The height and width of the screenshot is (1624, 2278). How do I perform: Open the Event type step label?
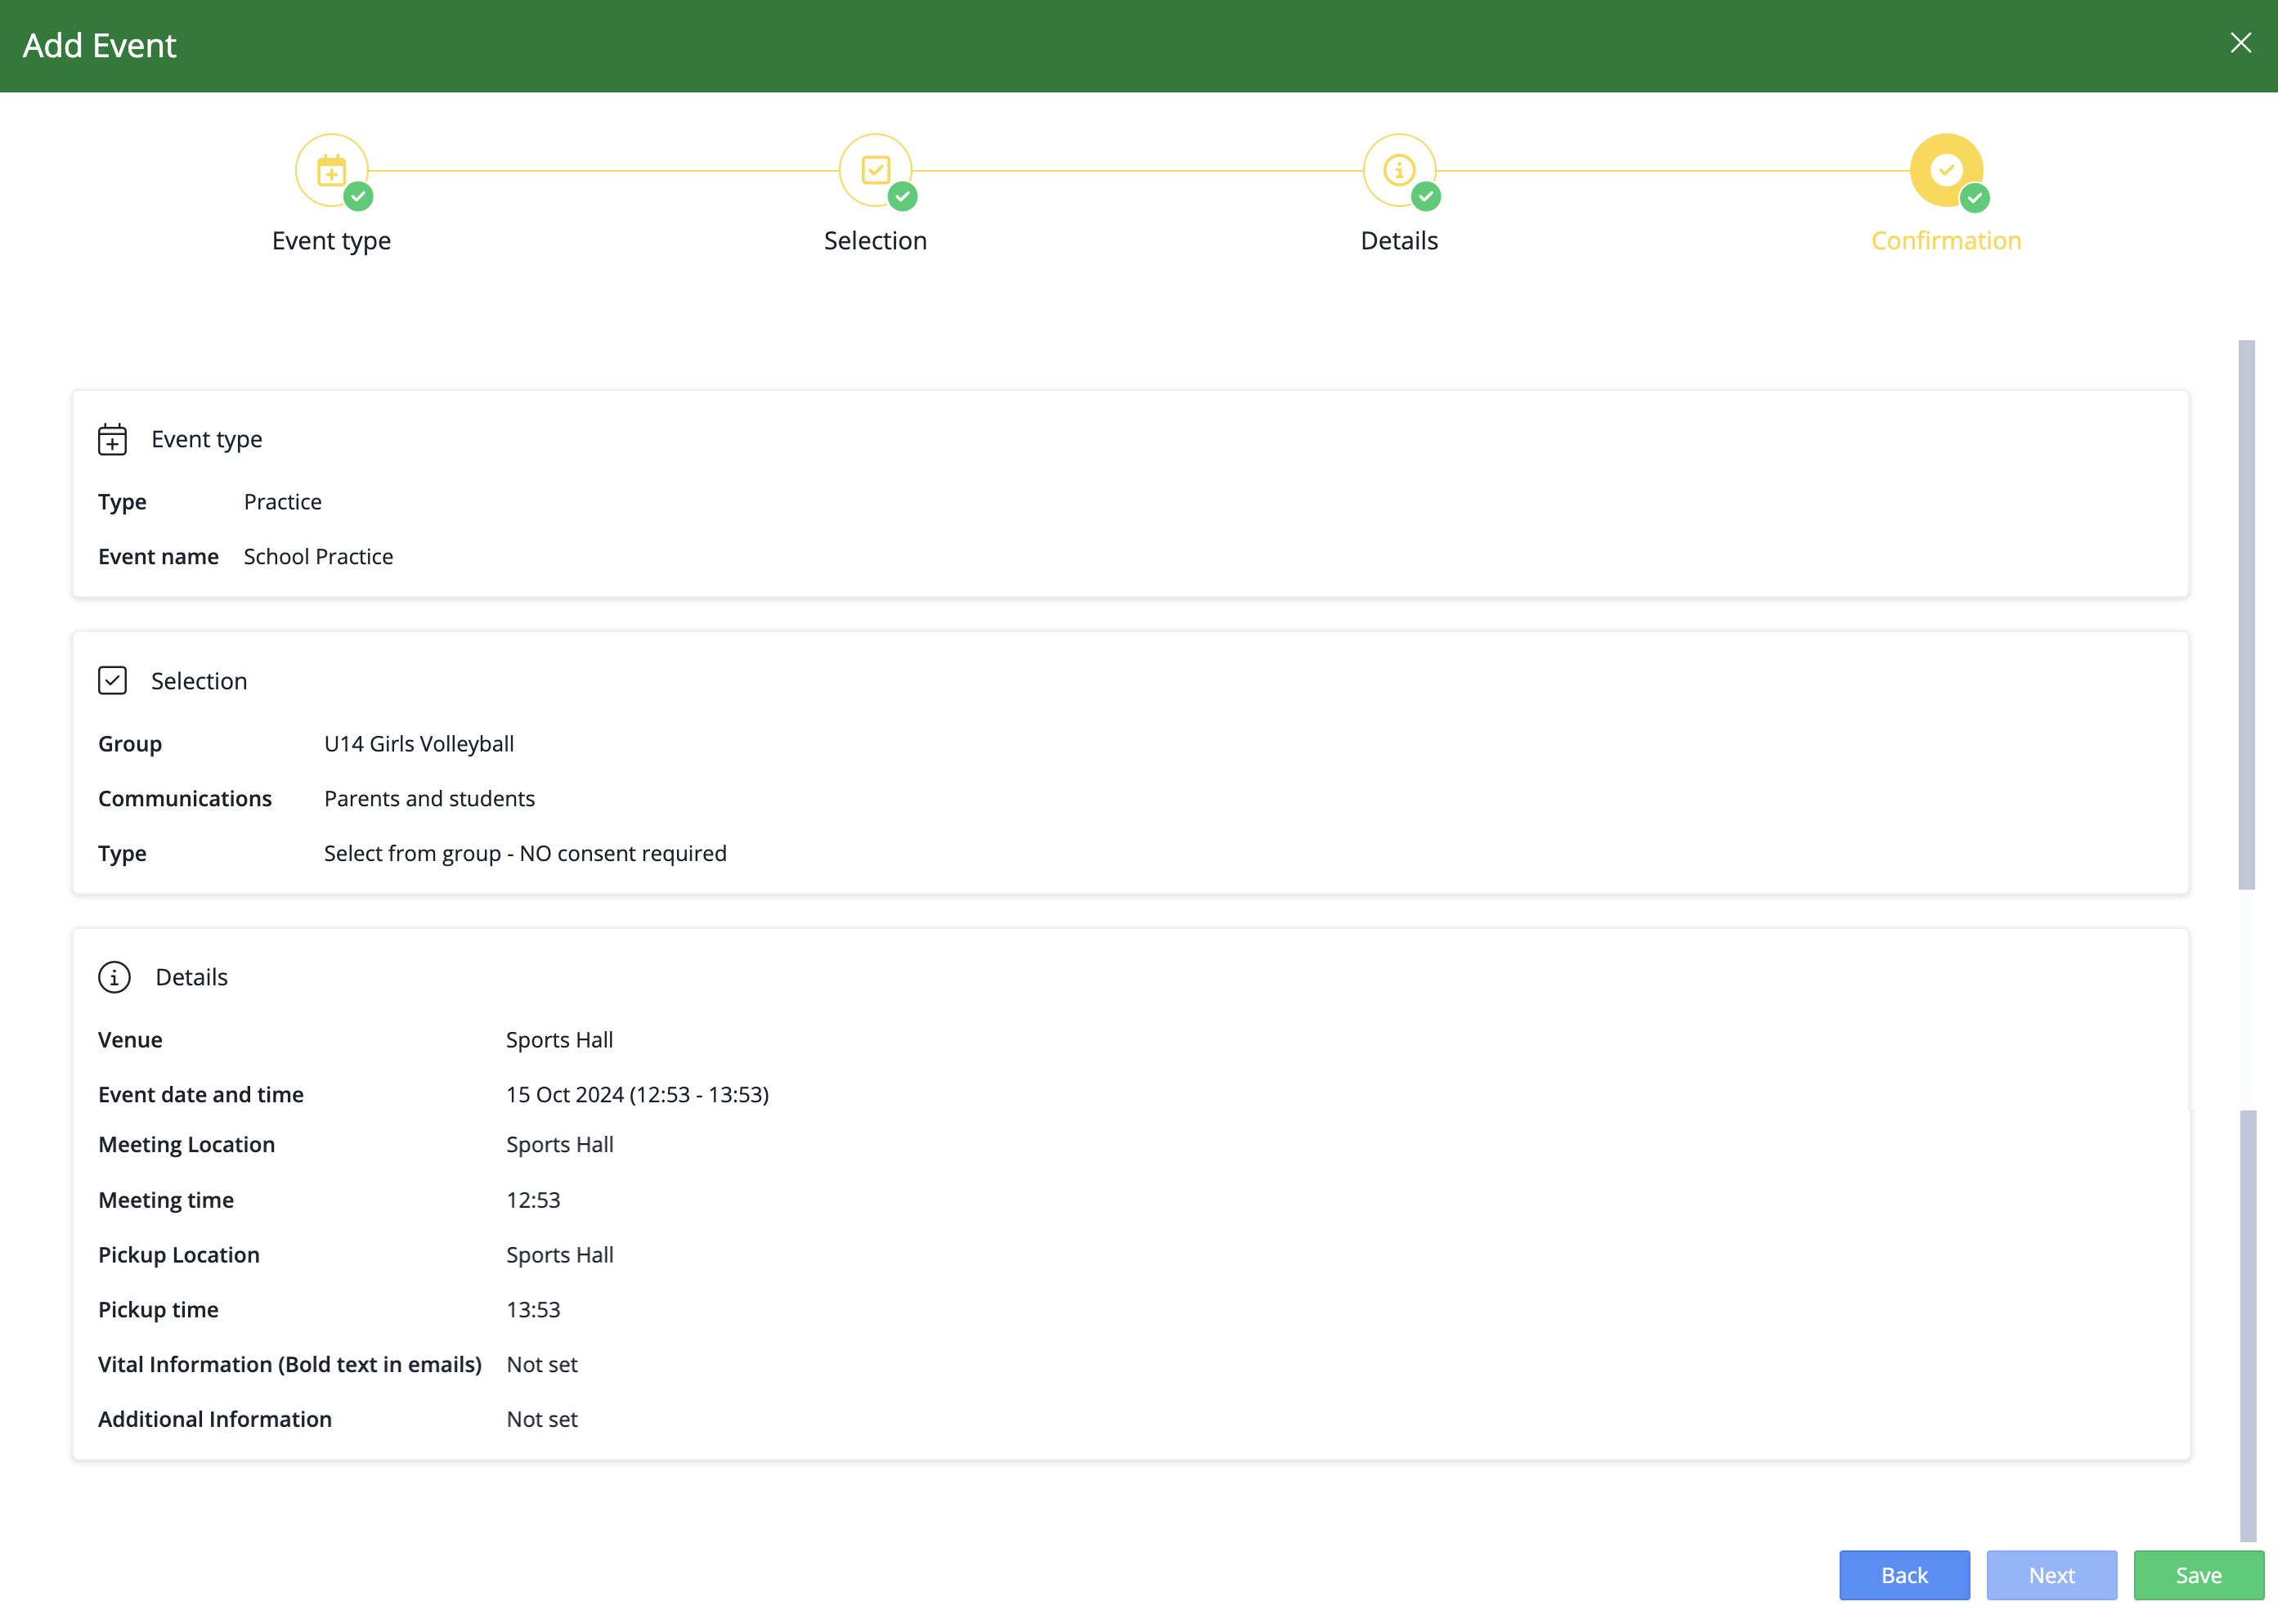(x=331, y=241)
